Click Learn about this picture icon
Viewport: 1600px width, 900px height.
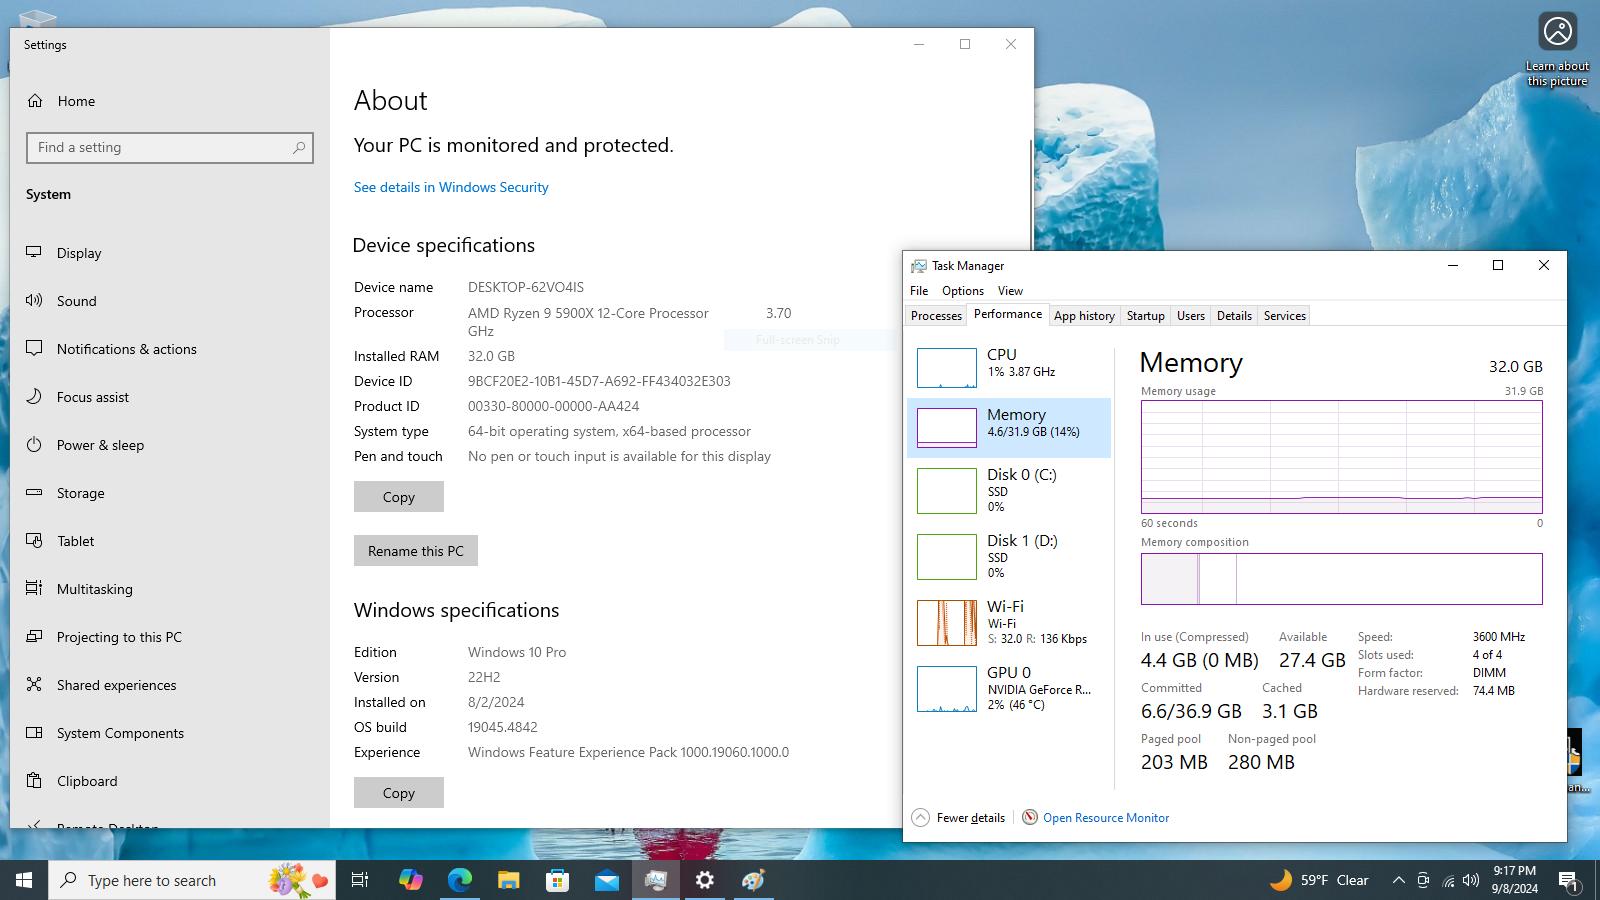pyautogui.click(x=1557, y=50)
